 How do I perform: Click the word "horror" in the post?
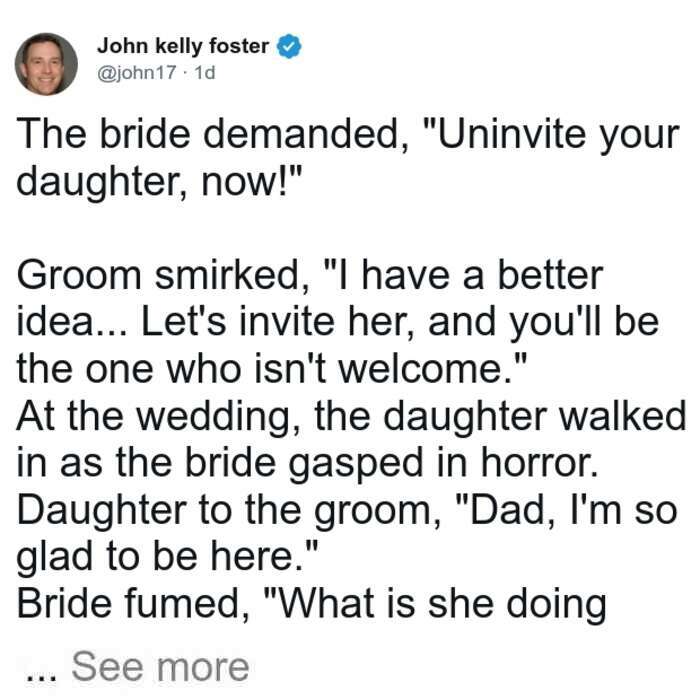(x=539, y=462)
